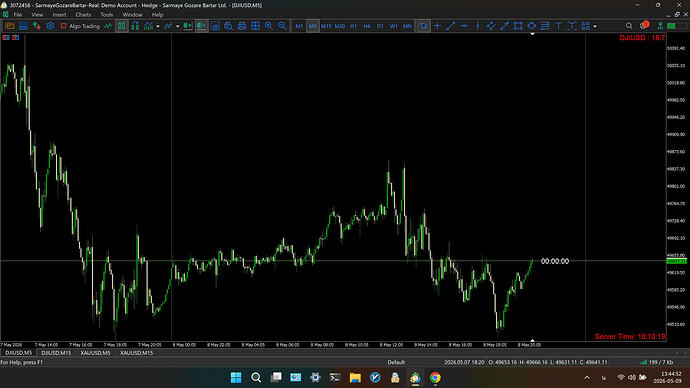690x388 pixels.
Task: Select the D1 timeframe
Action: tap(380, 26)
